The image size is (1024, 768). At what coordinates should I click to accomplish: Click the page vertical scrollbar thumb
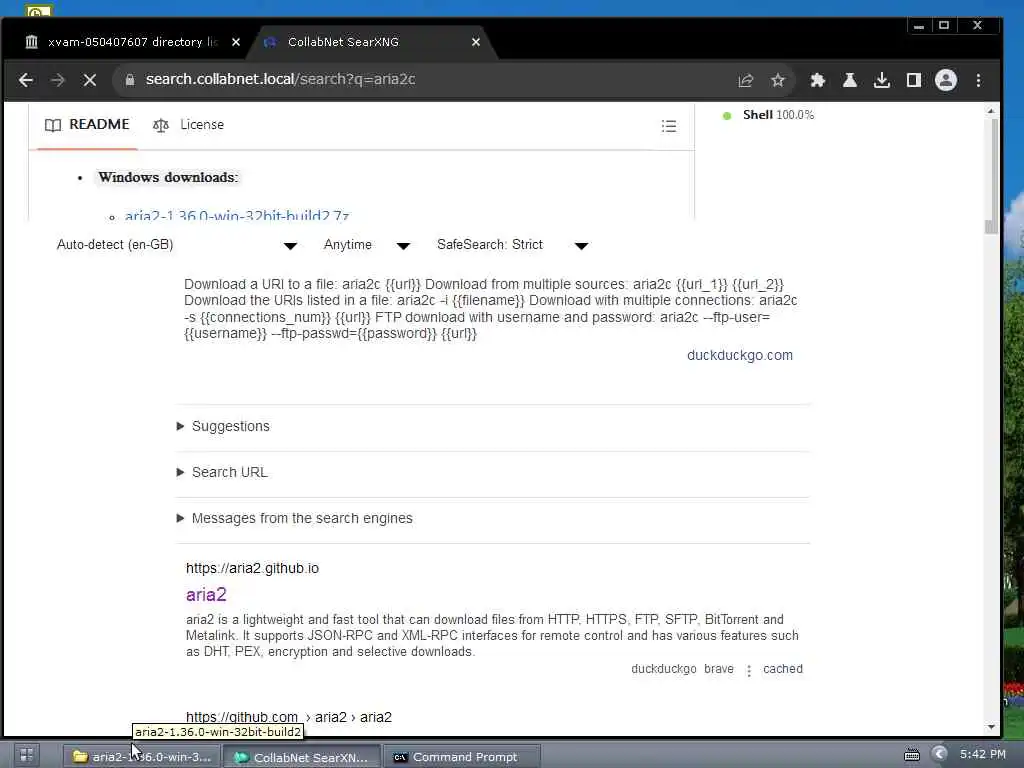991,176
